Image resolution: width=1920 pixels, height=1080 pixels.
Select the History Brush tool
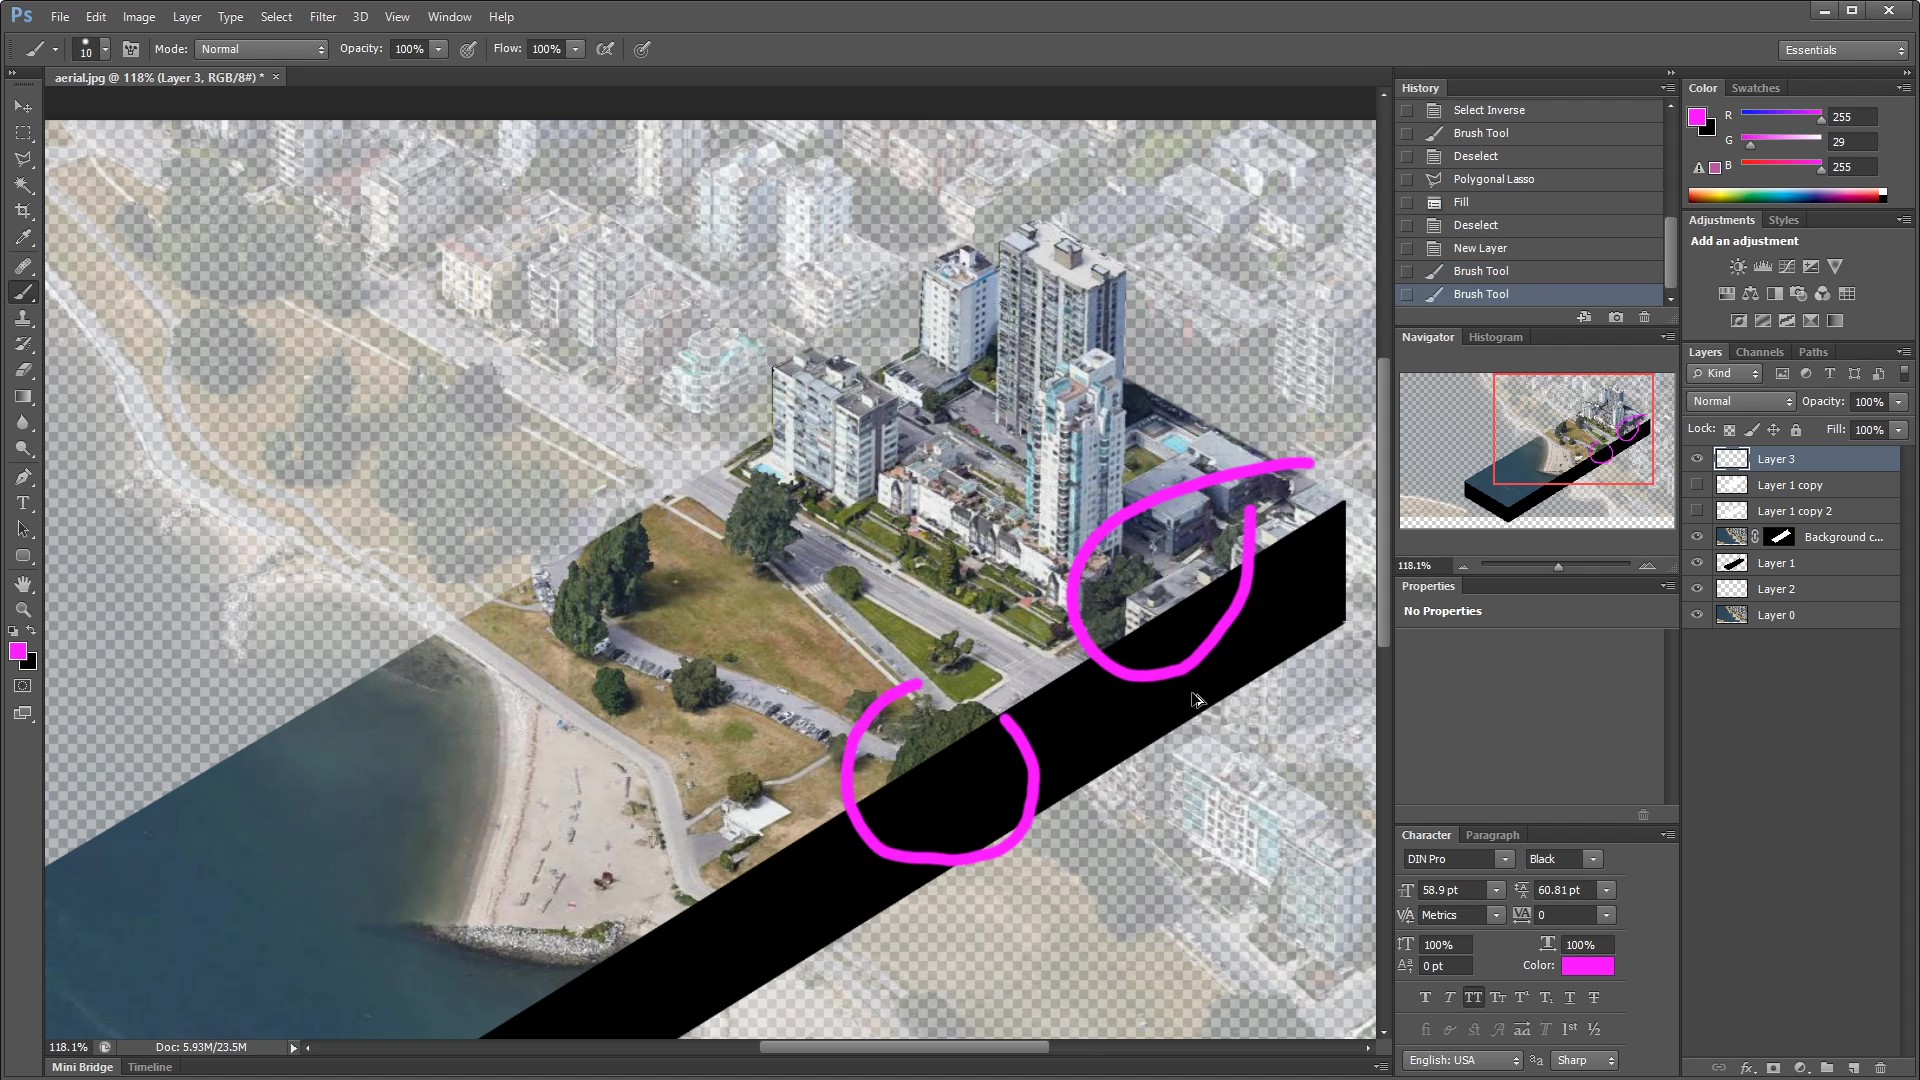(x=23, y=344)
